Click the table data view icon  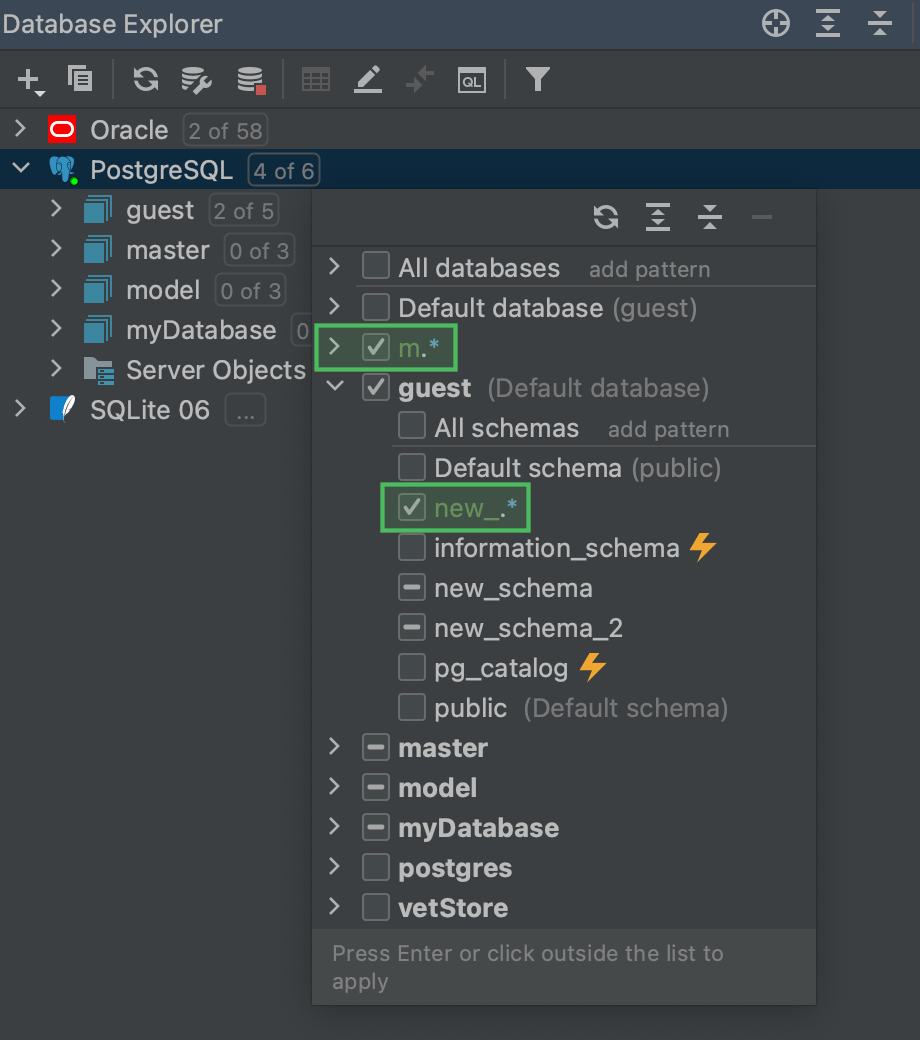point(316,79)
